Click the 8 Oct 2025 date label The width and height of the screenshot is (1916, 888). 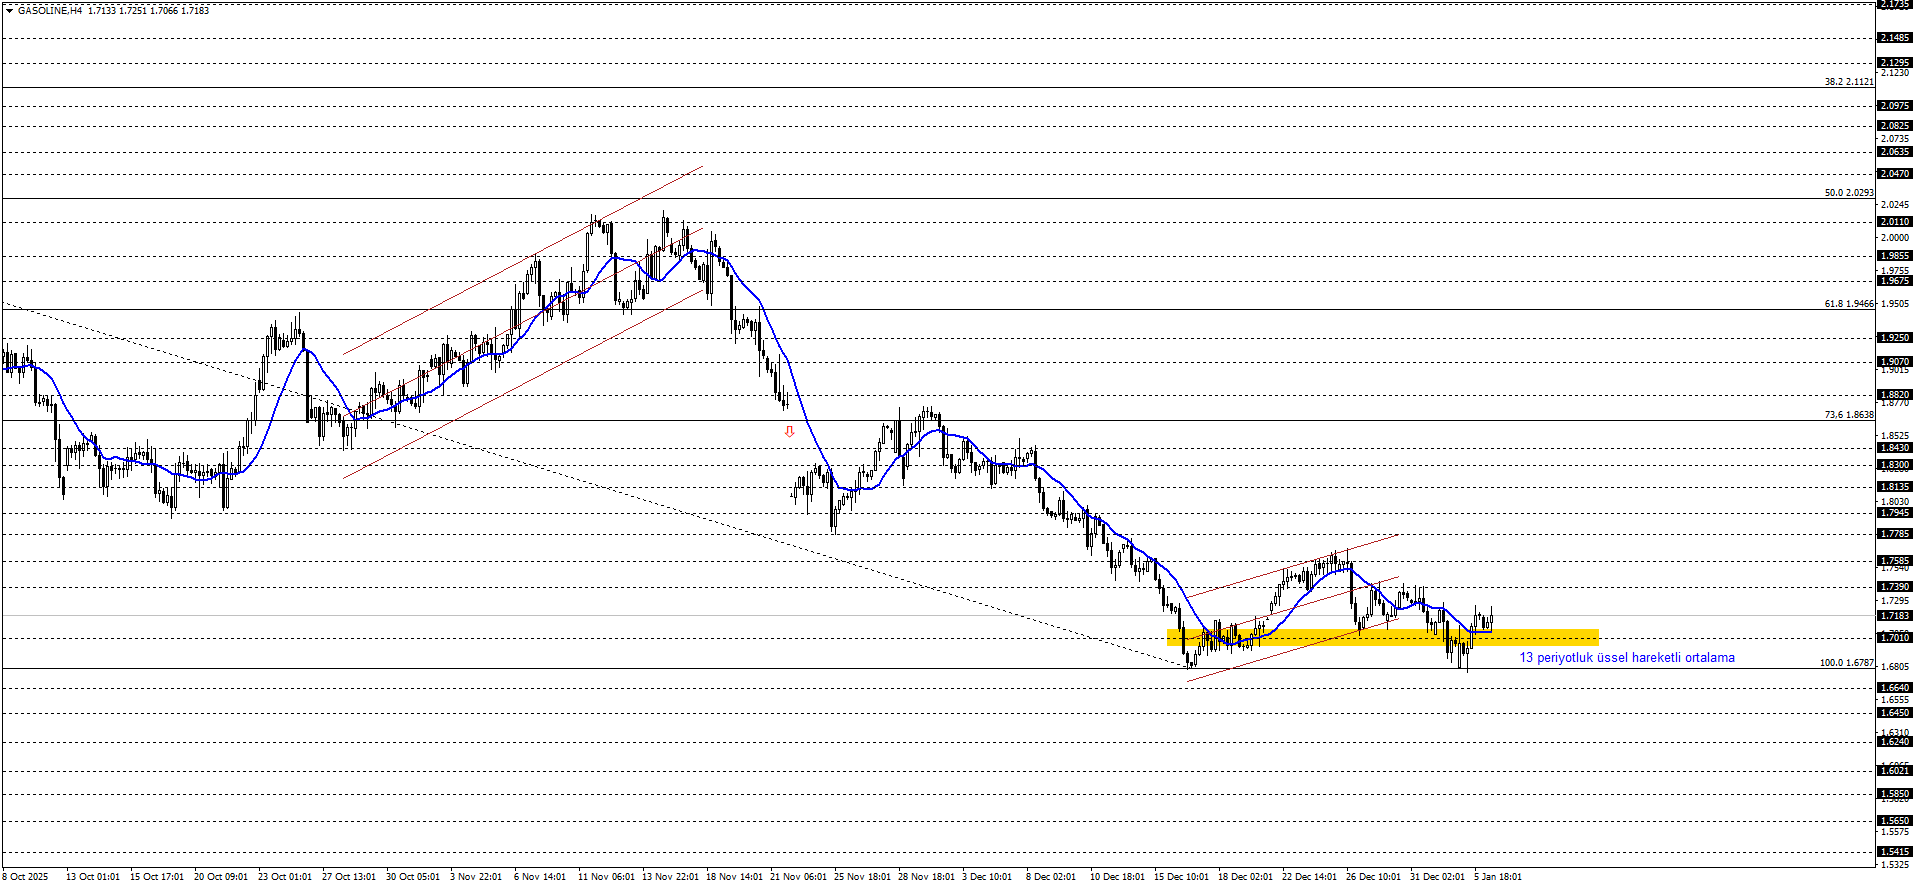tap(26, 877)
